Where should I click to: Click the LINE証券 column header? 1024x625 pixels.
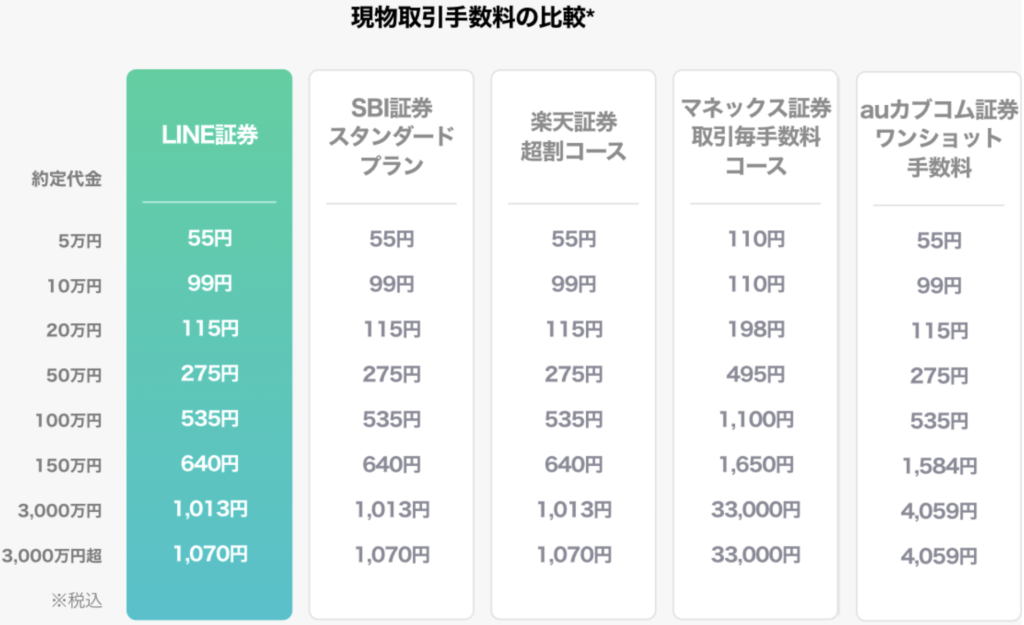click(x=210, y=135)
